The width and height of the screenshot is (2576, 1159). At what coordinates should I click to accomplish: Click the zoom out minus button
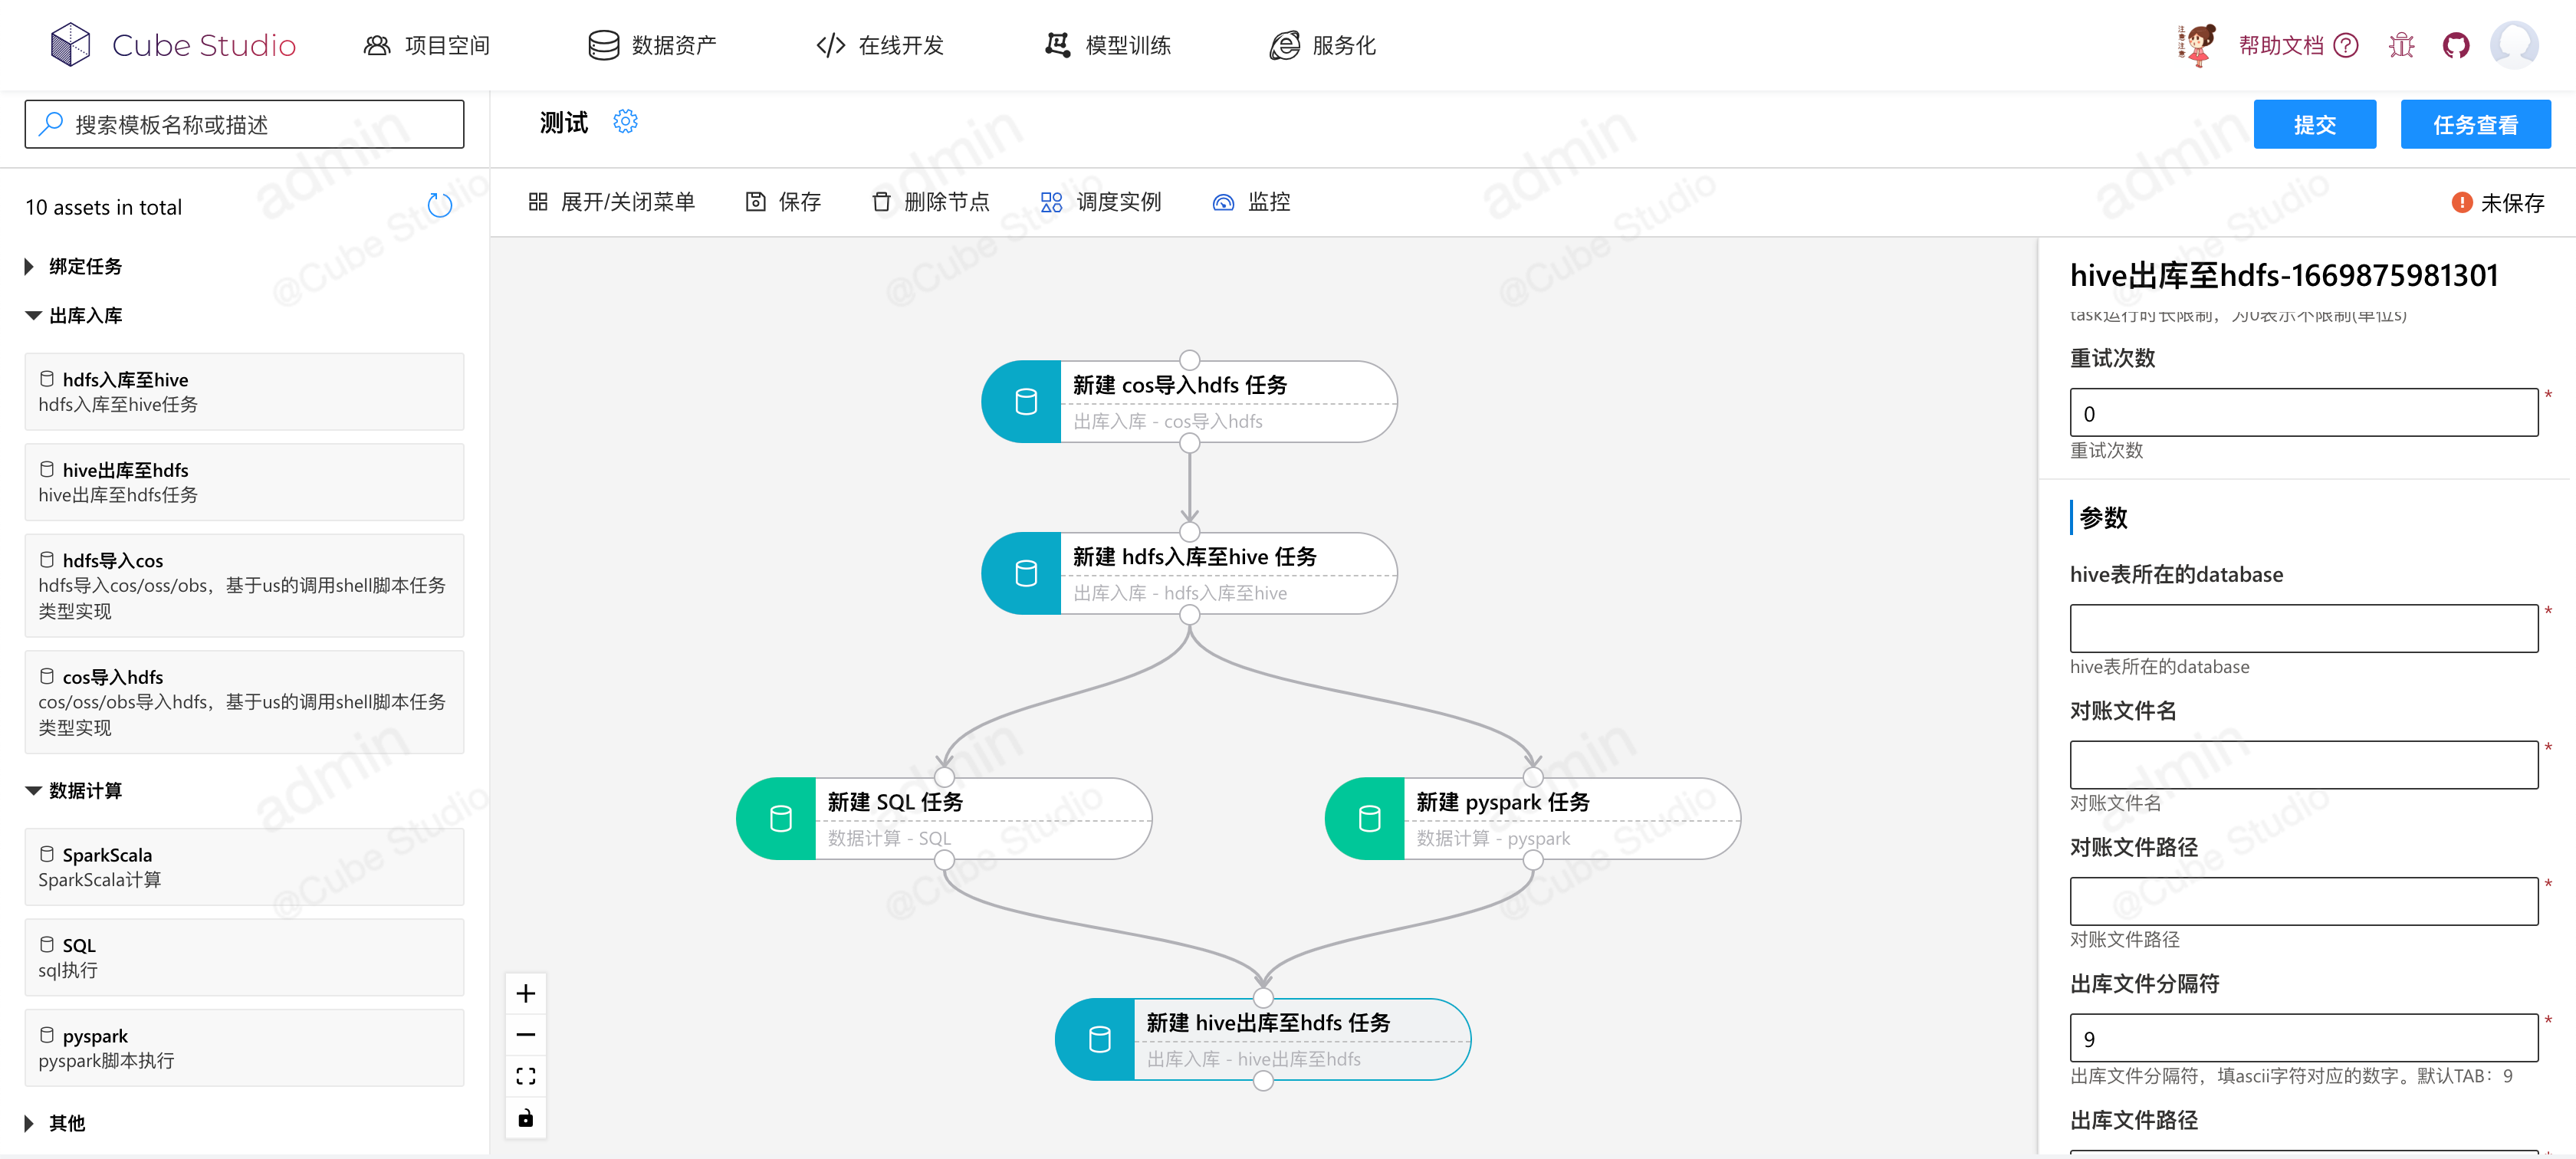click(525, 1034)
